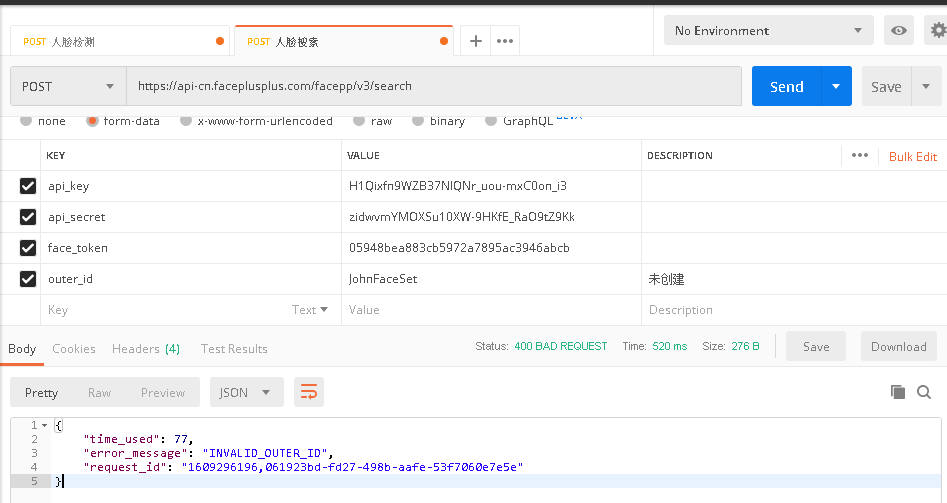Click the api_secret value cell
Image resolution: width=947 pixels, height=503 pixels.
tap(491, 217)
